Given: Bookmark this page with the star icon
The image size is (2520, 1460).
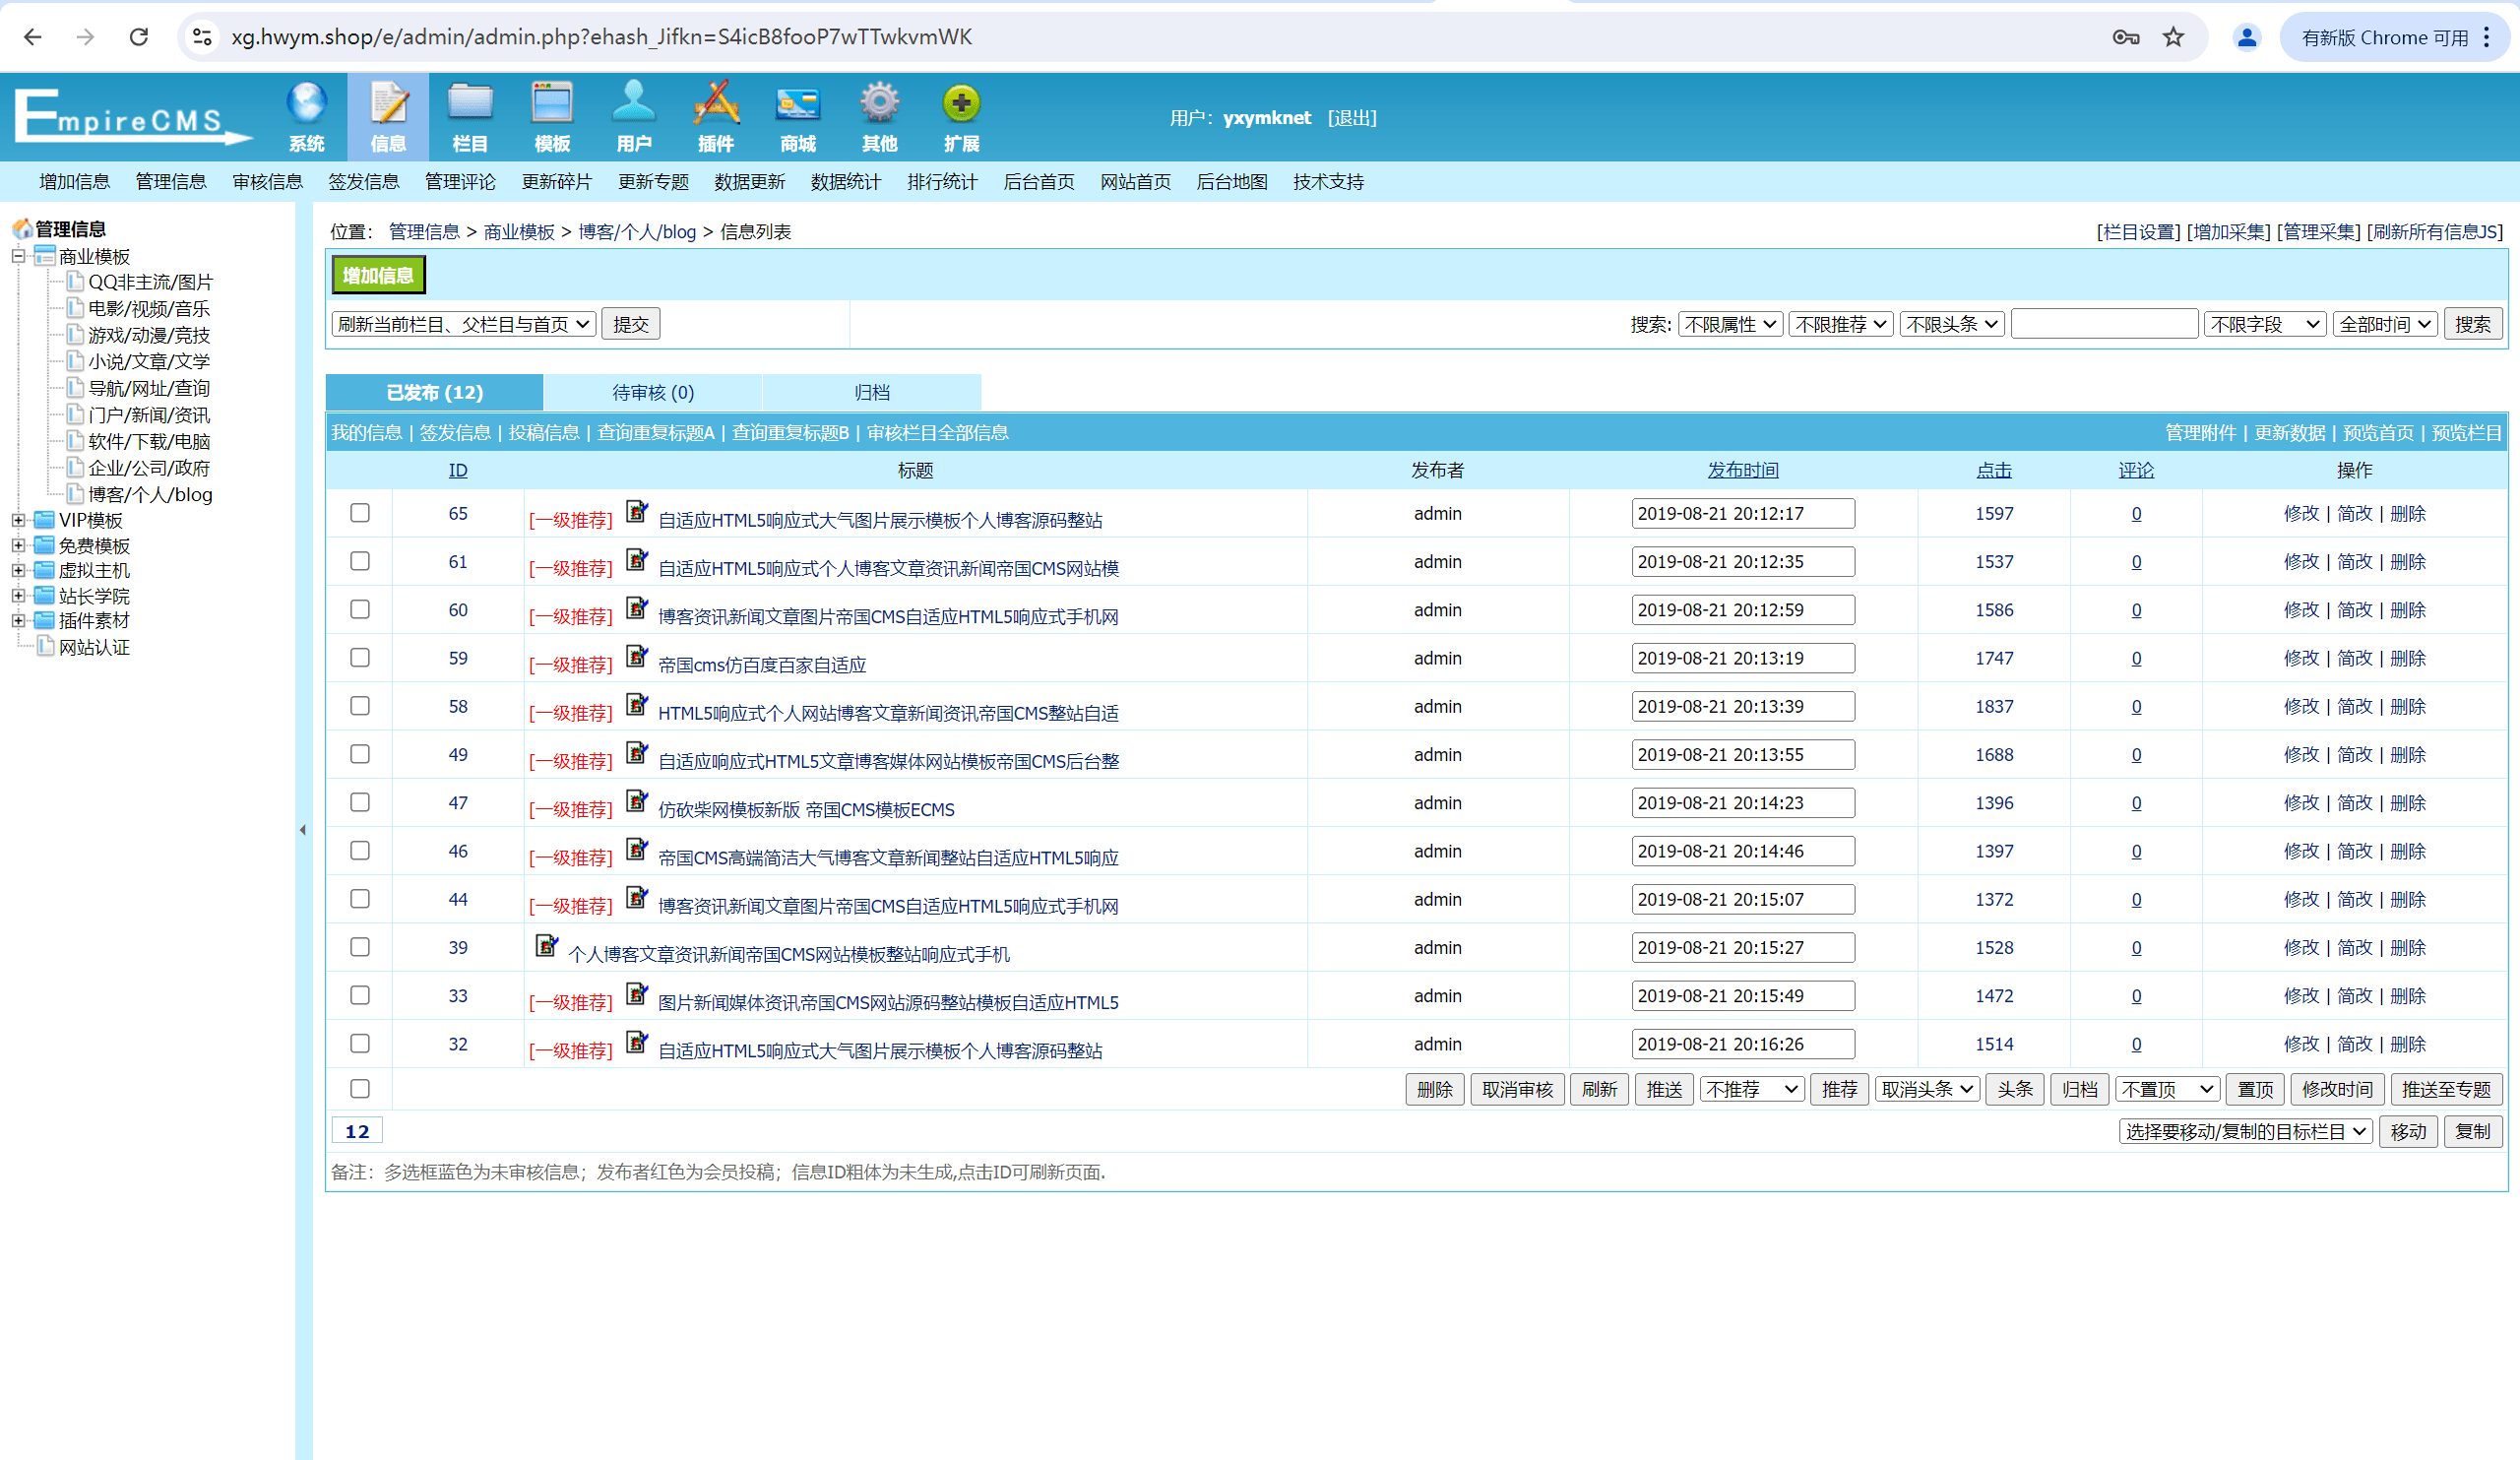Looking at the screenshot, I should 2173,37.
